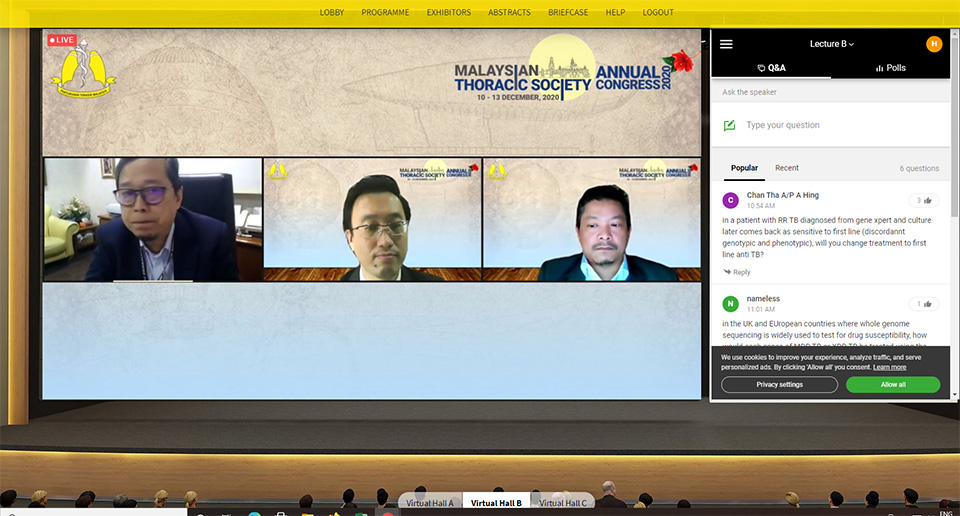960x516 pixels.
Task: Open the ABSTRACTS page
Action: tap(509, 12)
